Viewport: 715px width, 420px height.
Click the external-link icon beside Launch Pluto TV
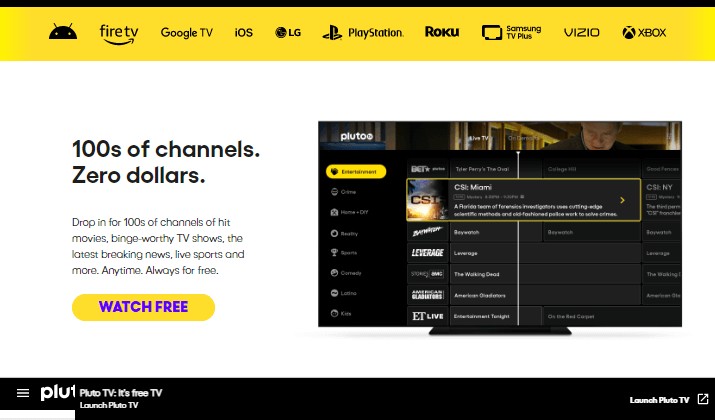[x=703, y=399]
